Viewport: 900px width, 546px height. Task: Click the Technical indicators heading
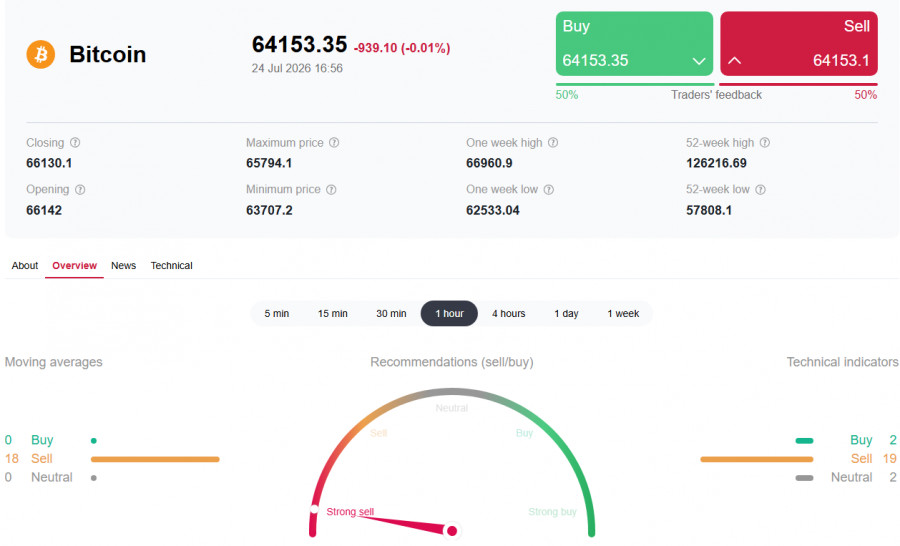coord(842,362)
